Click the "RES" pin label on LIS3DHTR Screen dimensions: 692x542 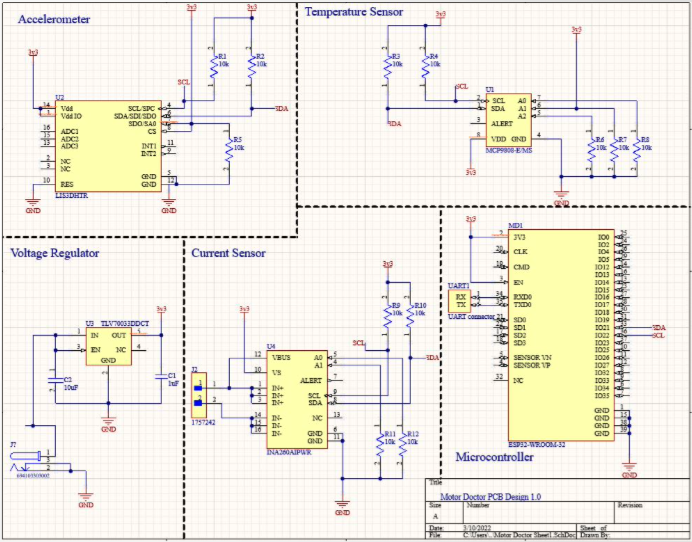click(67, 184)
